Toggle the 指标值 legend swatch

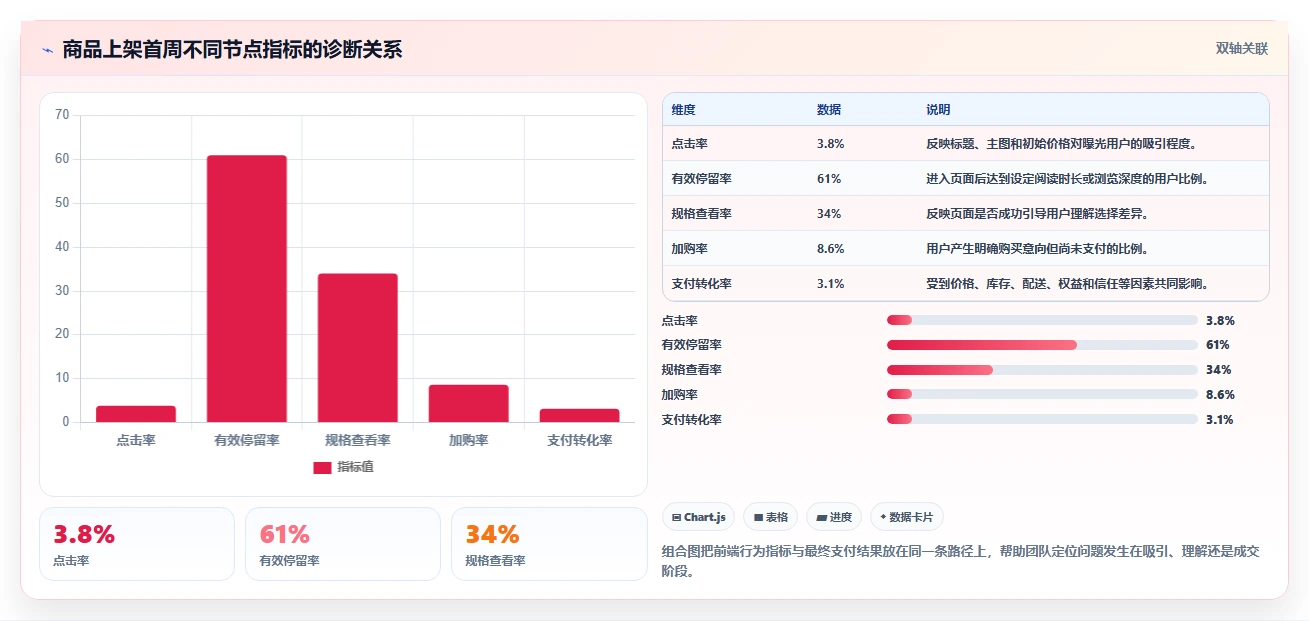click(x=322, y=467)
